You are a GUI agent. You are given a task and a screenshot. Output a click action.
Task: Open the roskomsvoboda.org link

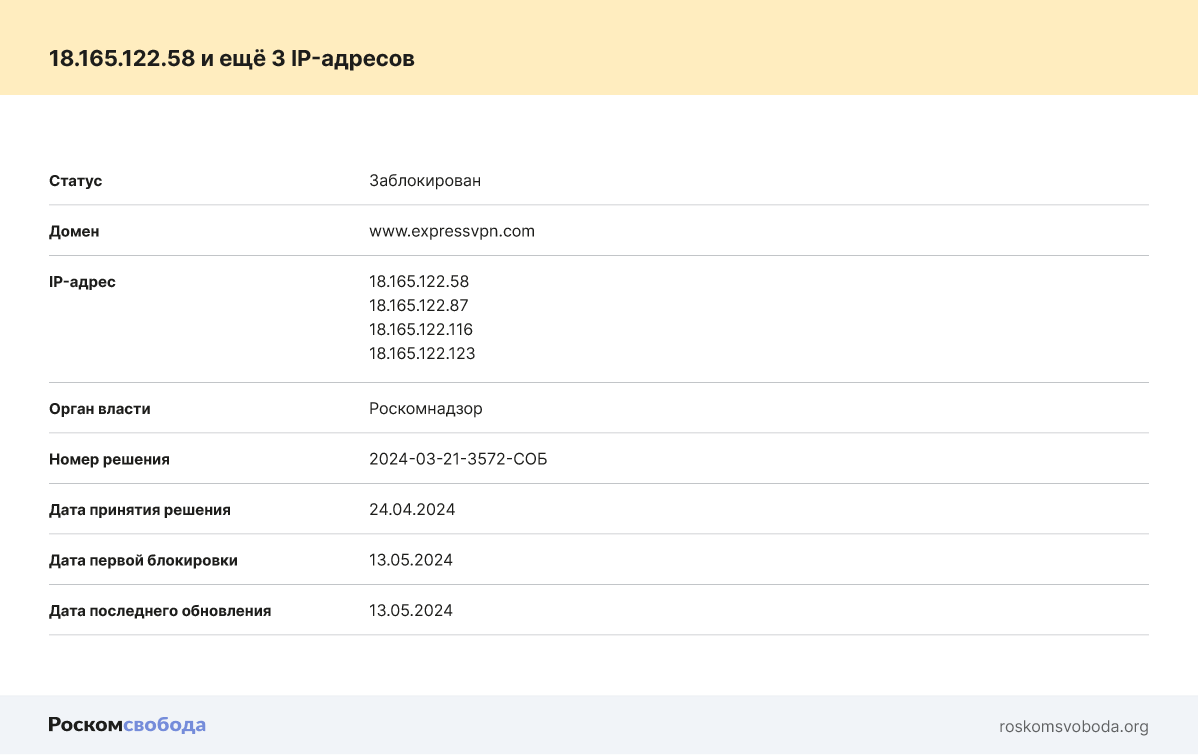(1073, 726)
